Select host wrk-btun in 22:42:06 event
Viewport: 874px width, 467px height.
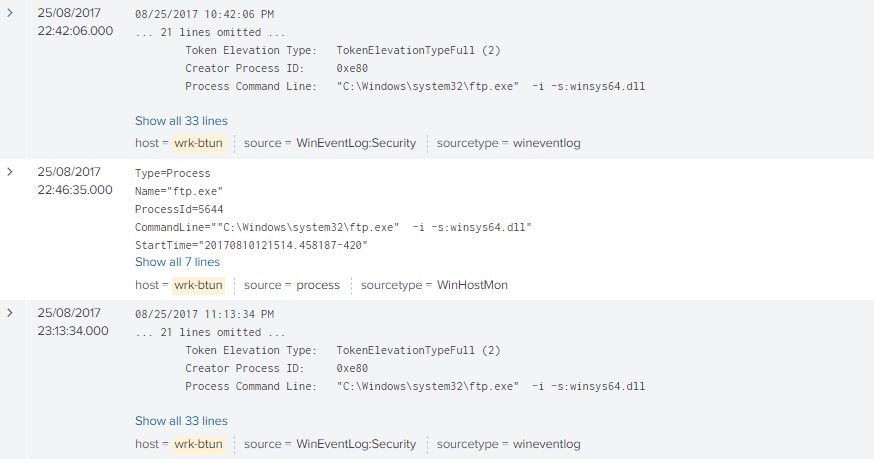(198, 143)
